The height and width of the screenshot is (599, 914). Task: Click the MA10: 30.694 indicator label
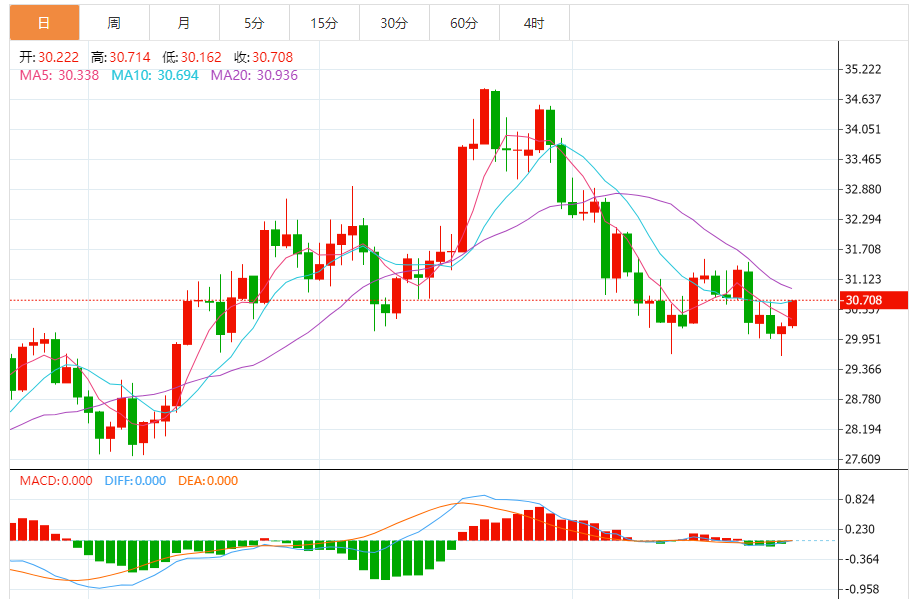[155, 75]
